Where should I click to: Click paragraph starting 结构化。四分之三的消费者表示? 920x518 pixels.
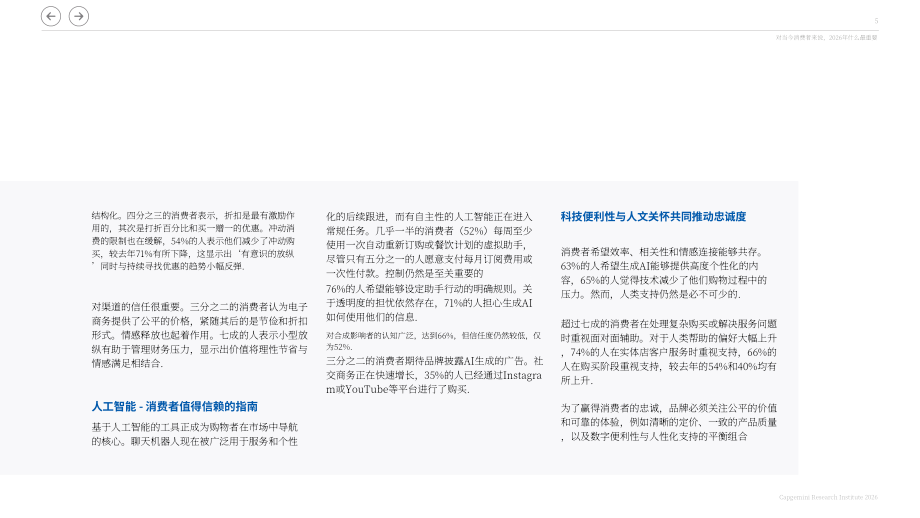[194, 241]
